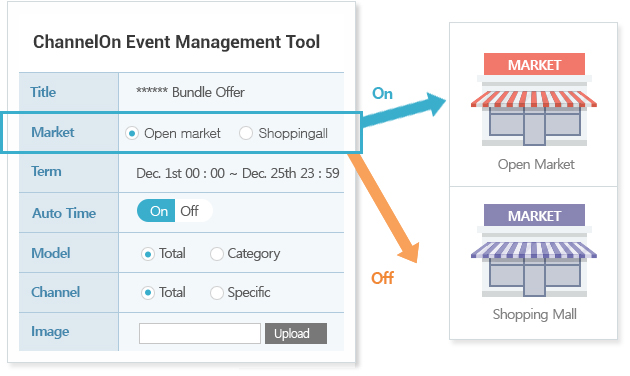Click the Title row label
Screen dimensions: 630x376
tap(43, 92)
